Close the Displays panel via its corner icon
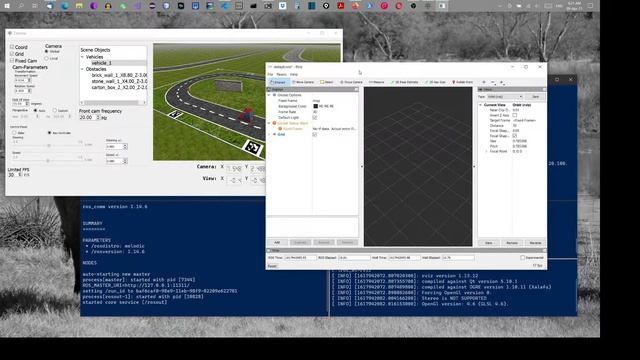Viewport: 640px width, 360px height. click(x=356, y=89)
